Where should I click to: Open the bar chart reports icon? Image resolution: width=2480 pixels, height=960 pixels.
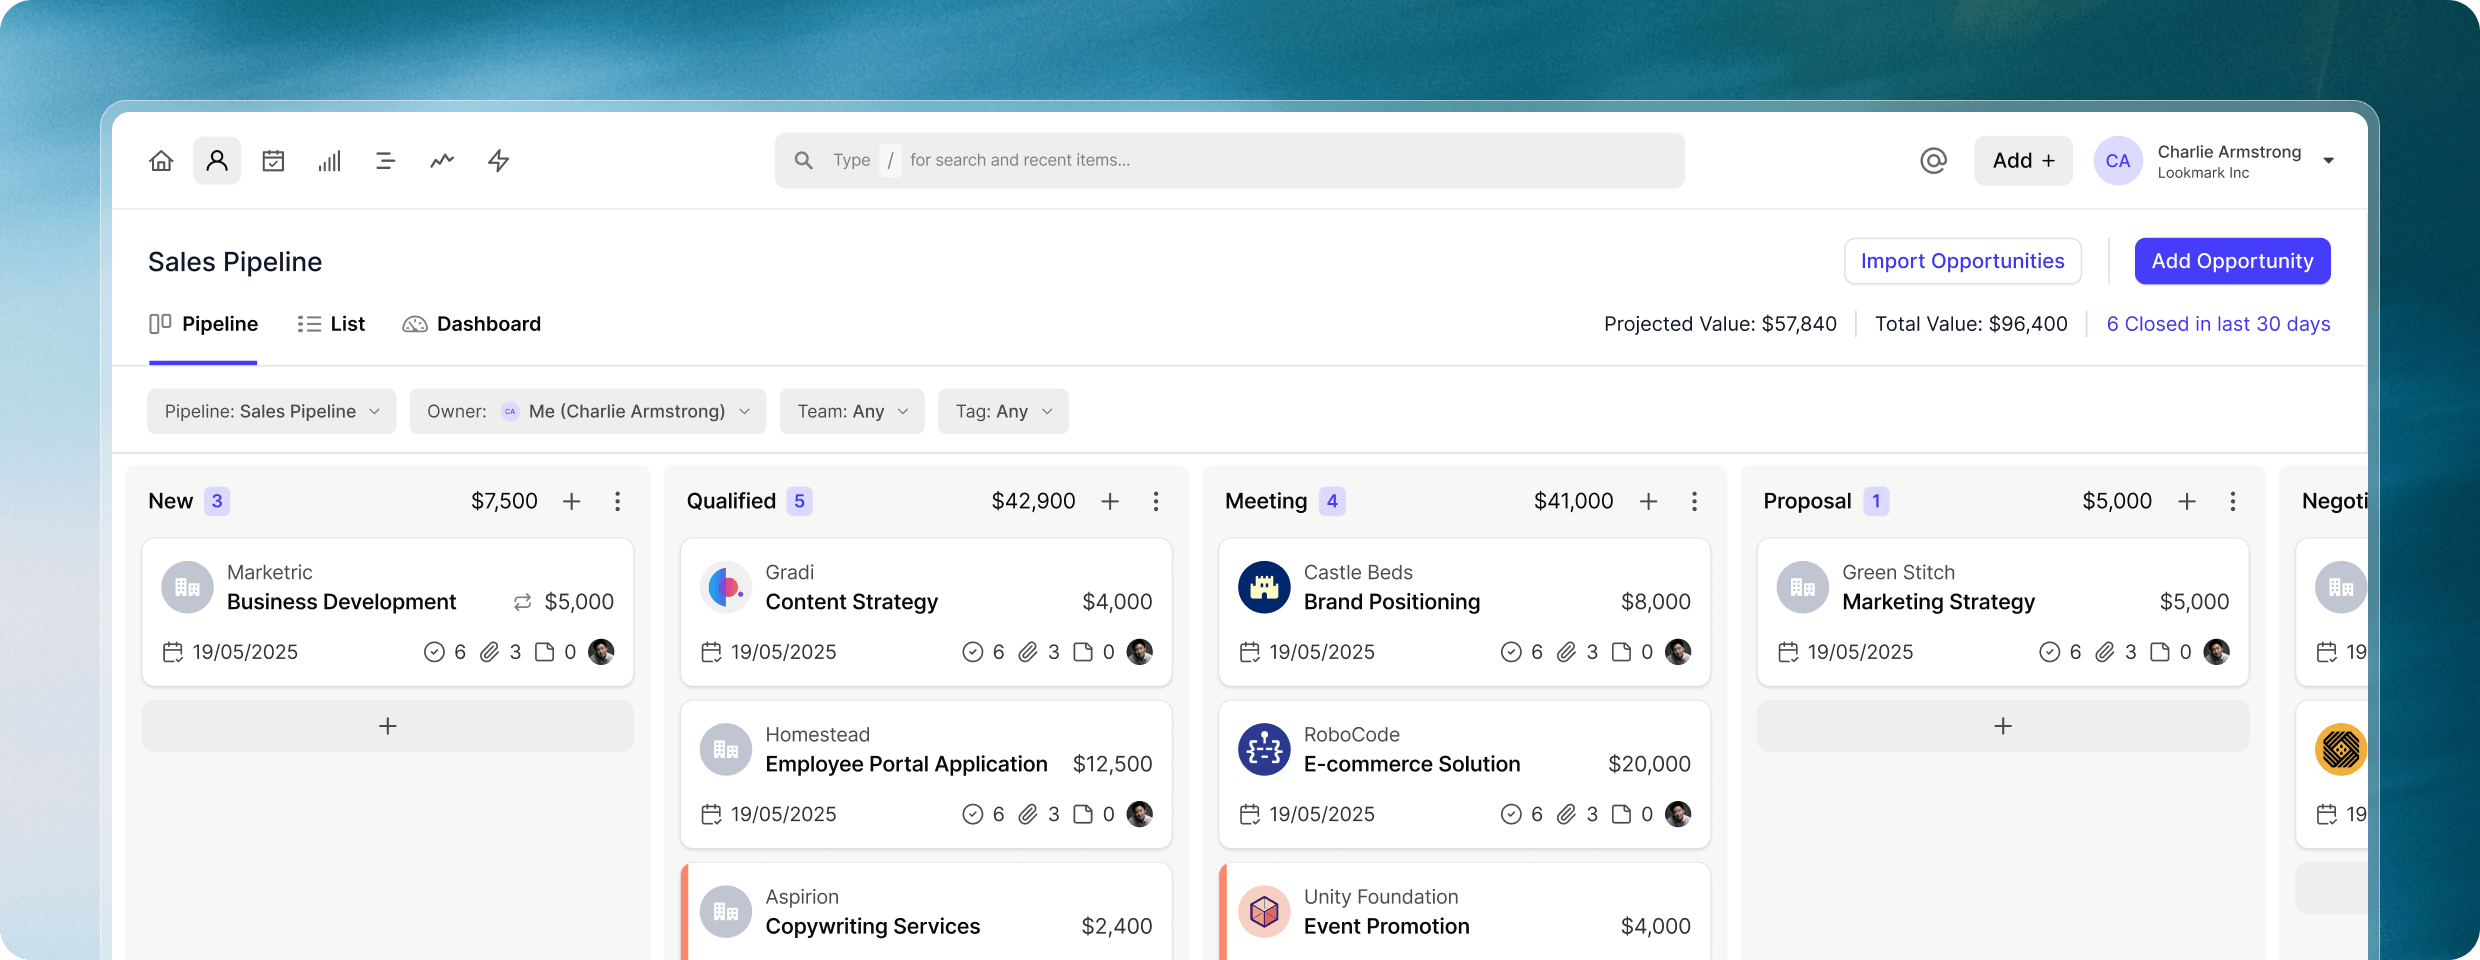(329, 160)
